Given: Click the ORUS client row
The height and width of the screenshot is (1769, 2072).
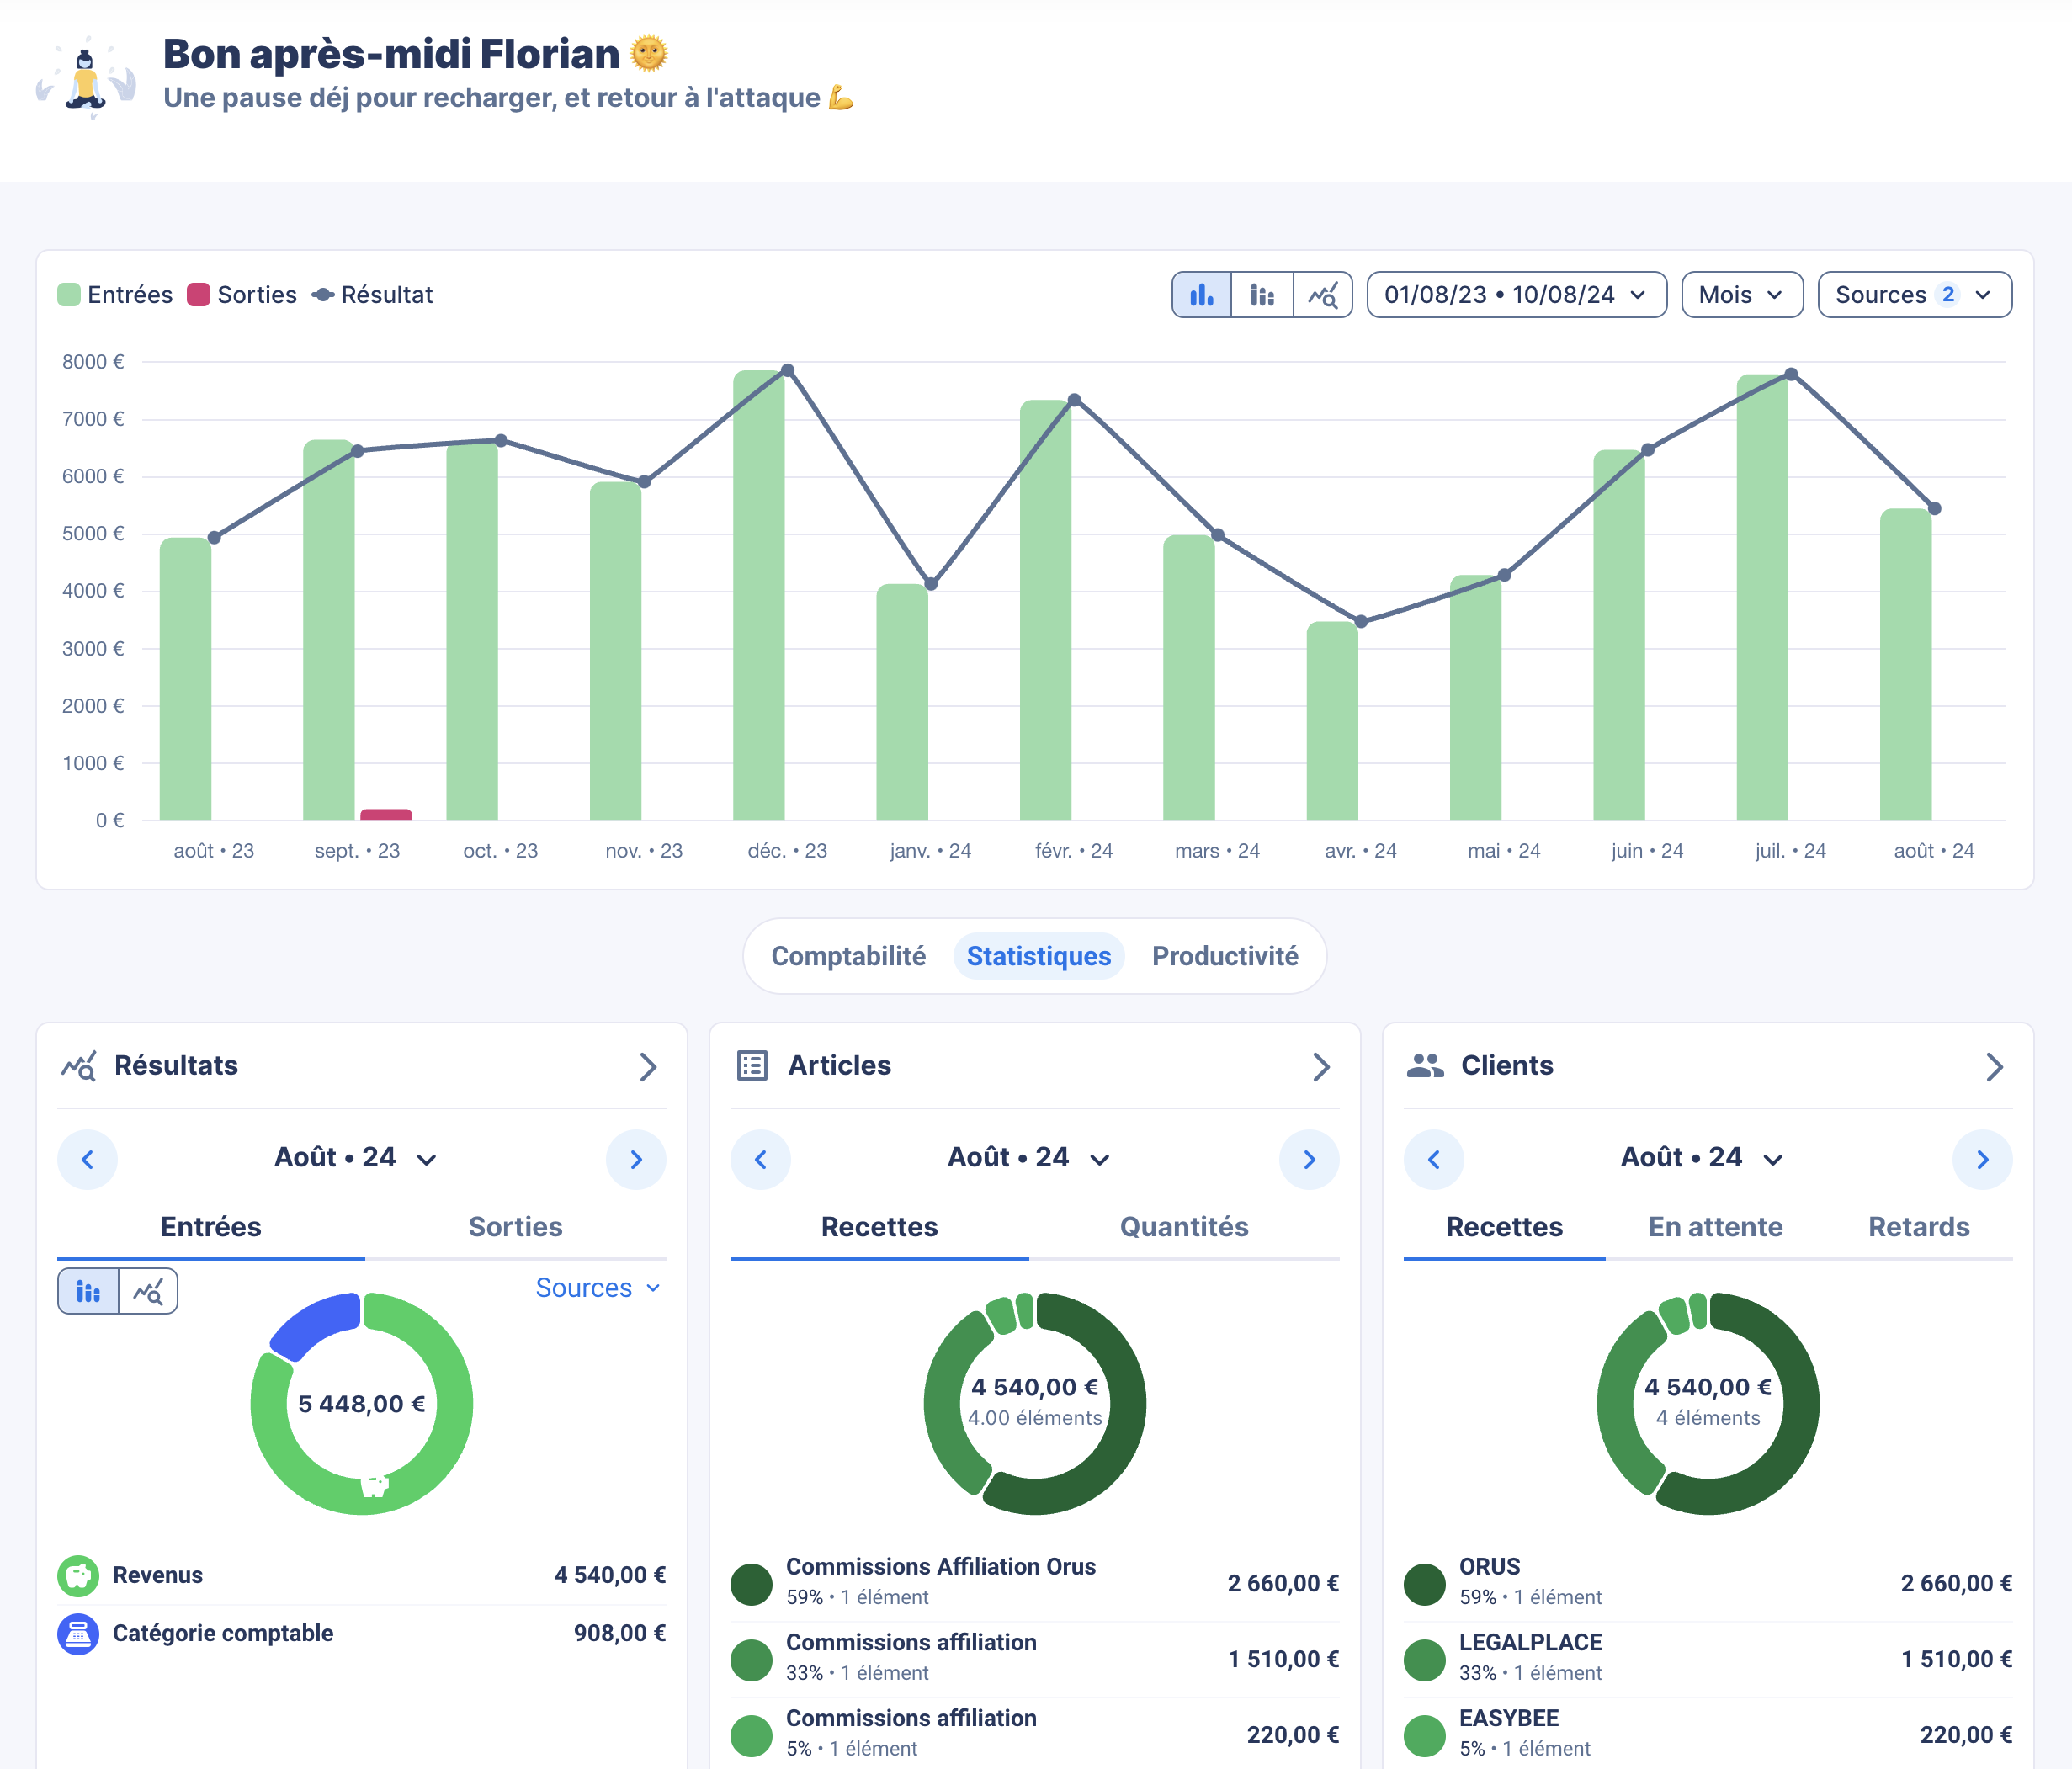Looking at the screenshot, I should 1708,1583.
